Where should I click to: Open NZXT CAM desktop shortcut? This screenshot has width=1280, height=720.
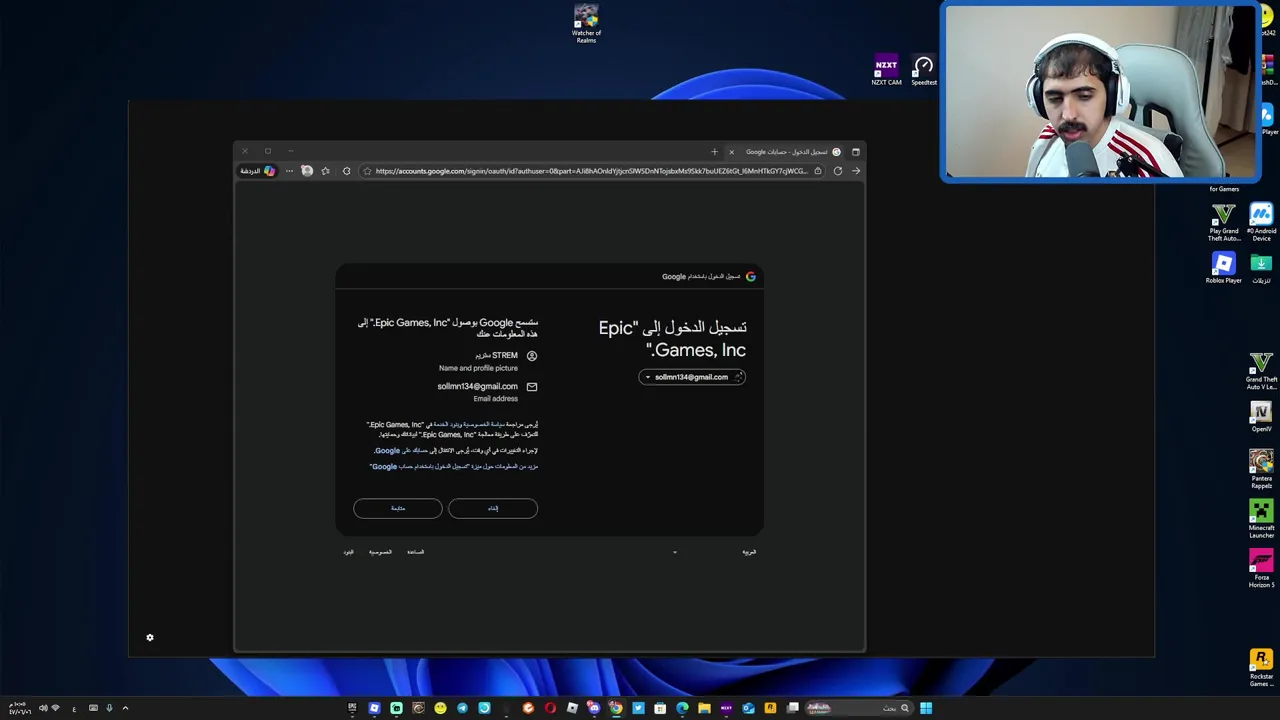tap(886, 71)
